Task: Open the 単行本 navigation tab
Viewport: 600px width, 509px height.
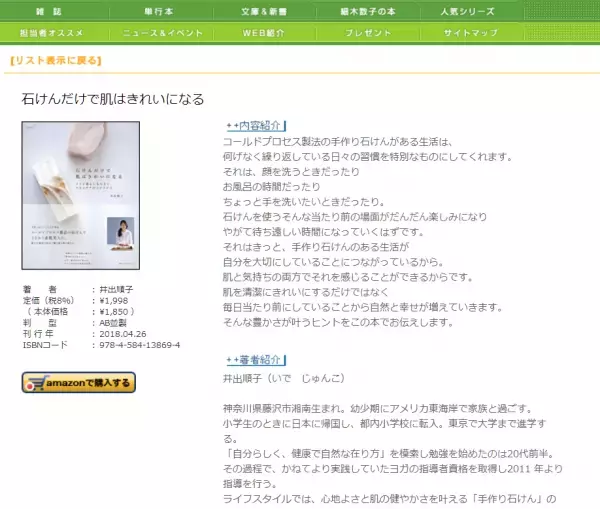Action: pos(159,11)
